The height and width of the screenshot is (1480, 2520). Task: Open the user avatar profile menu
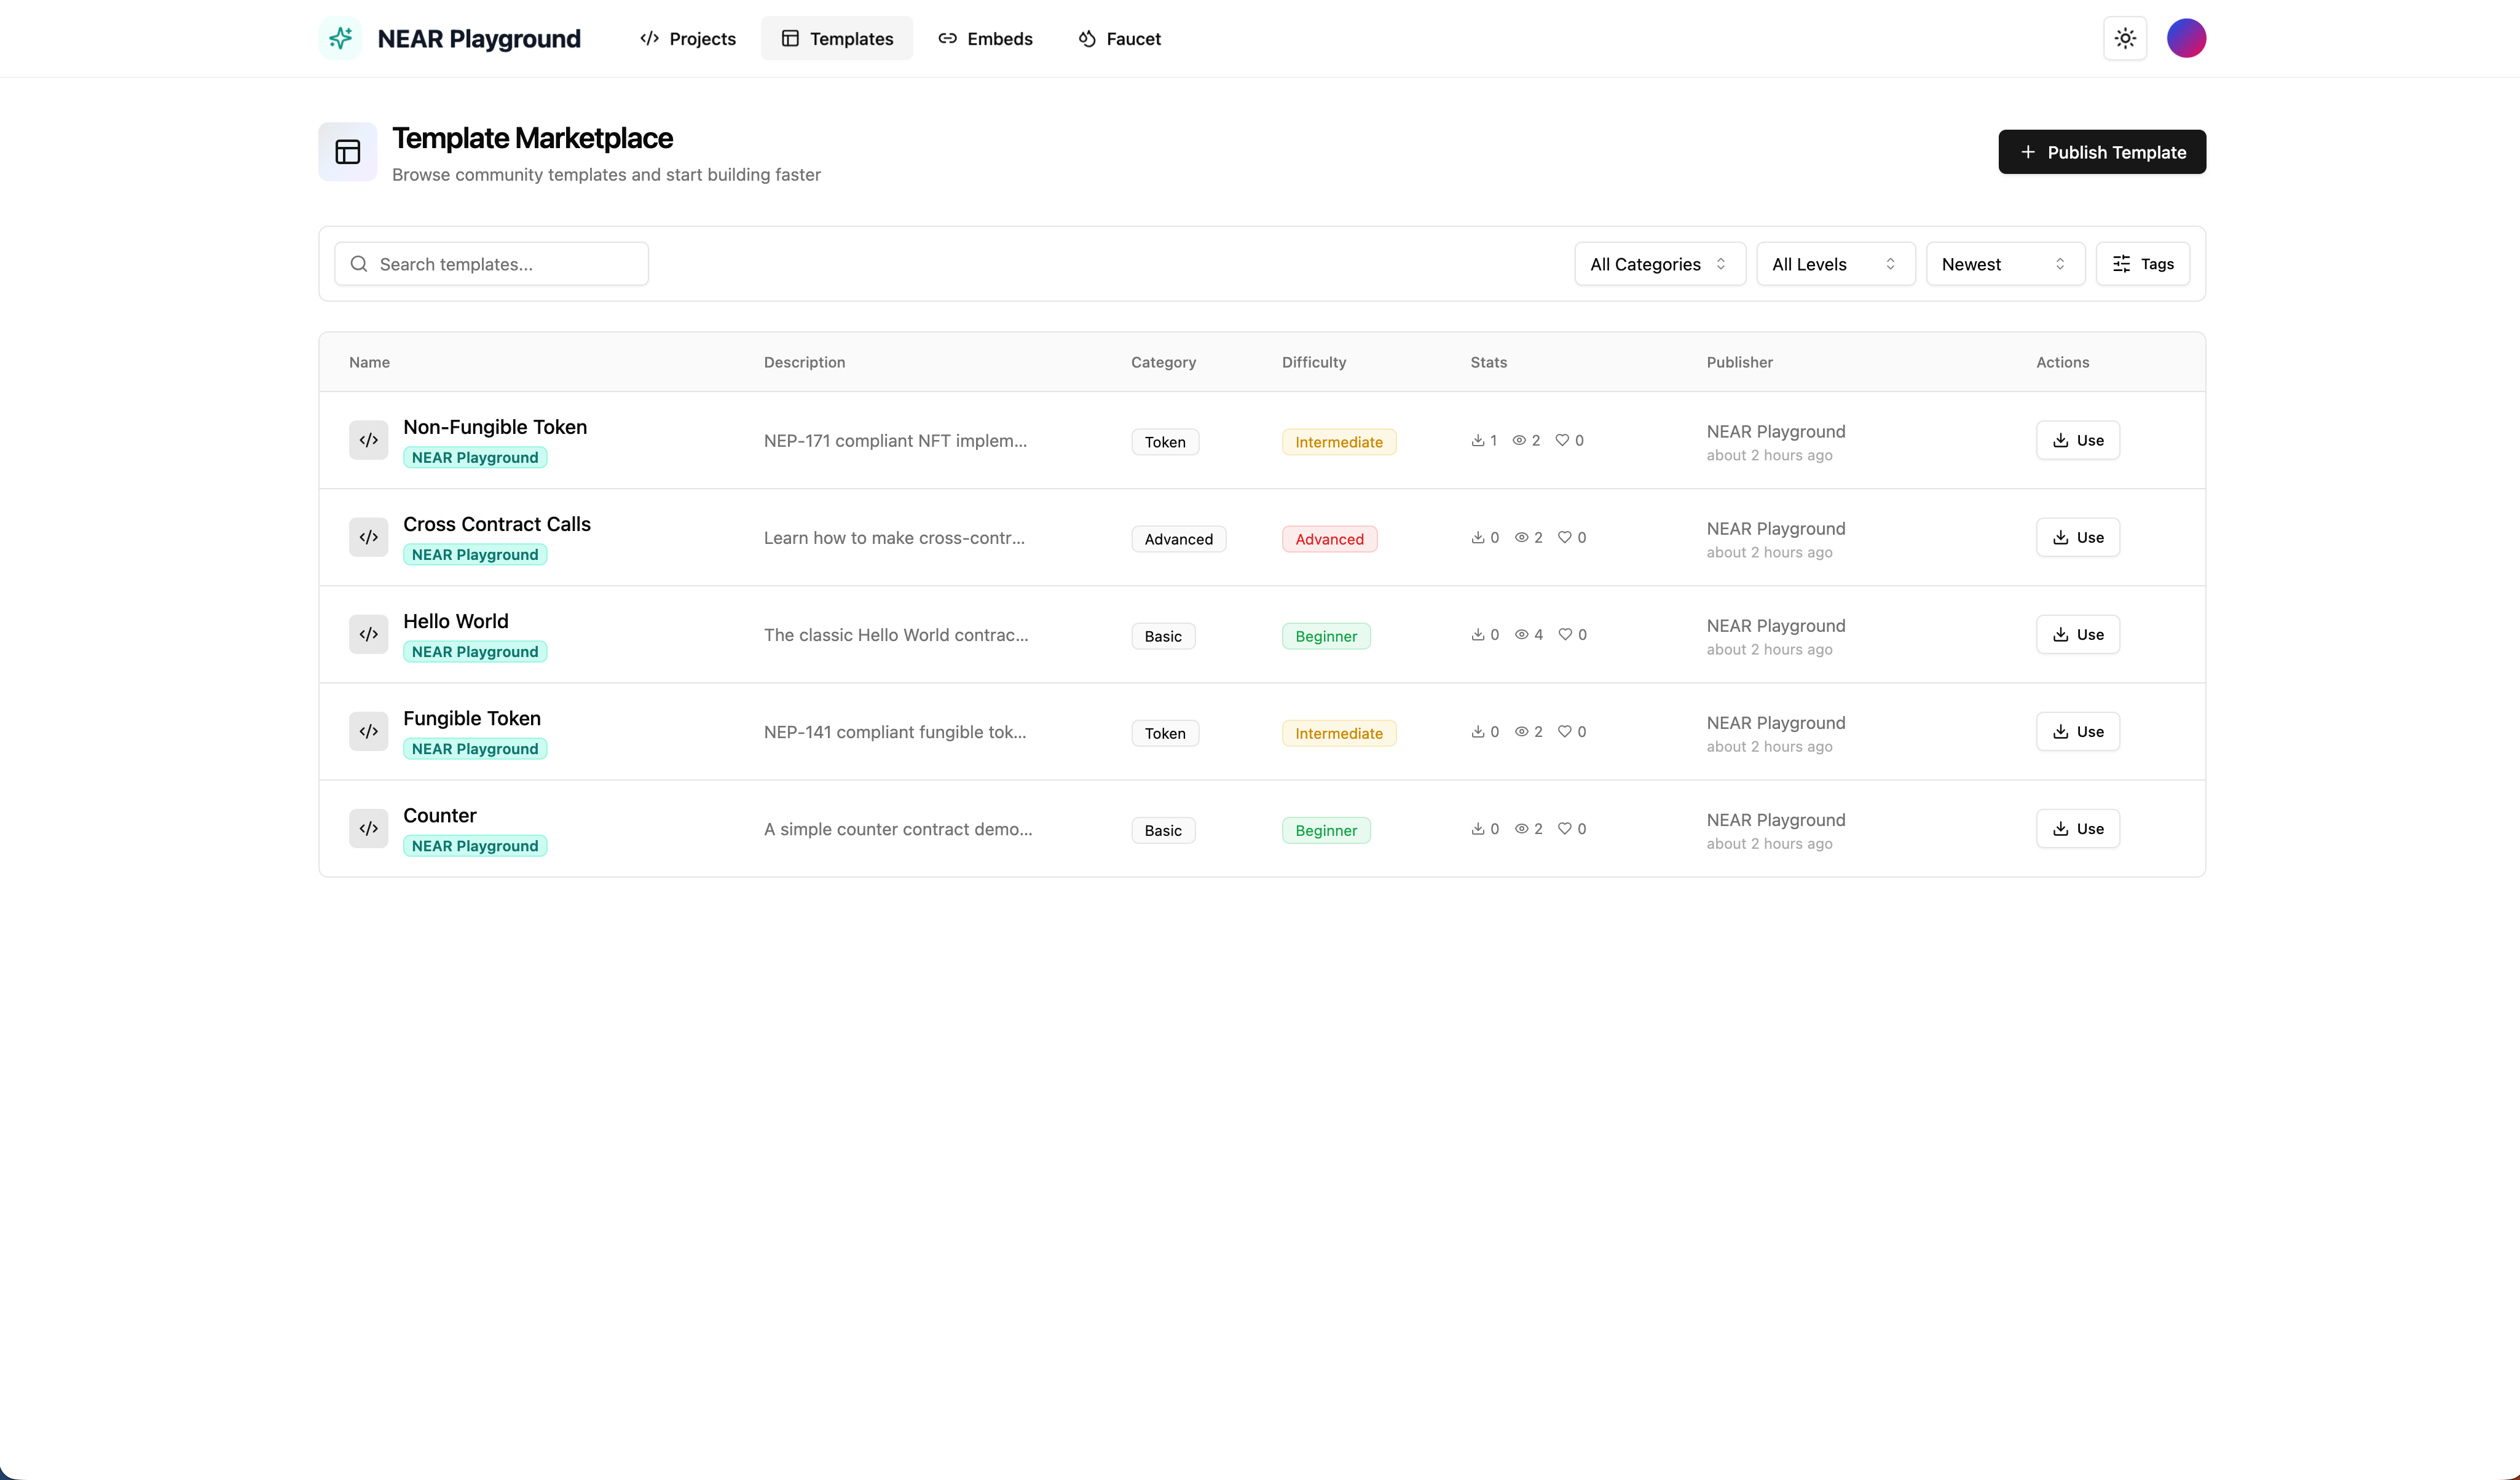2186,38
